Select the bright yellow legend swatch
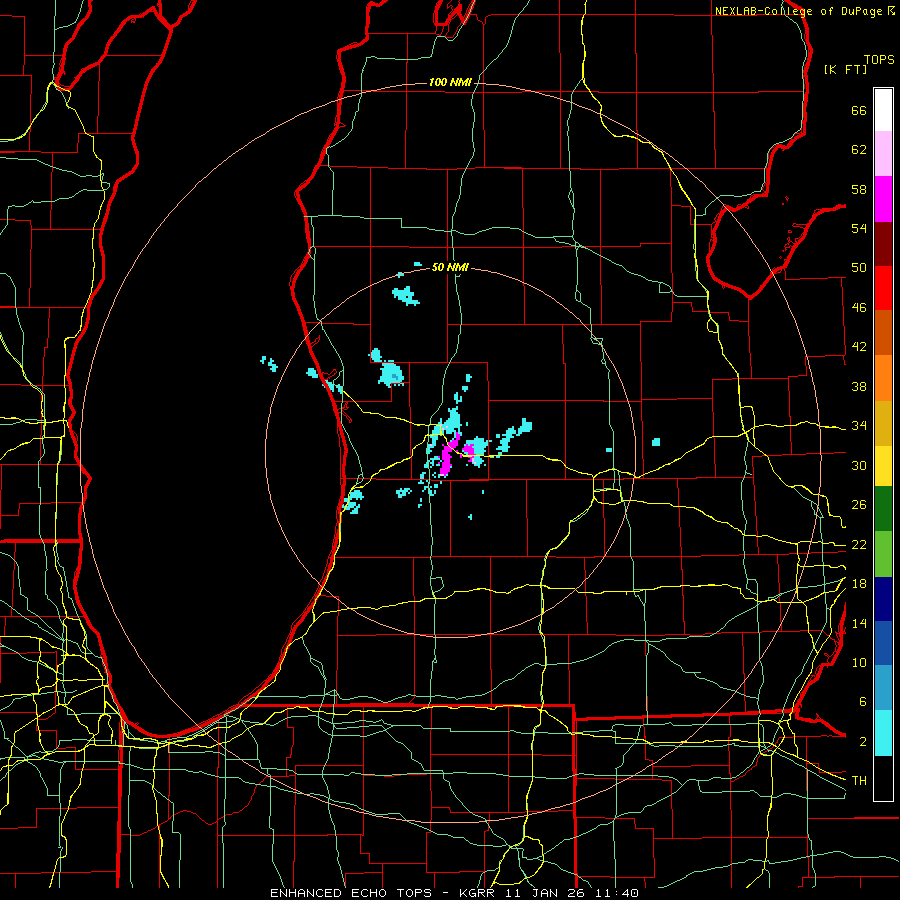This screenshot has width=900, height=900. (x=883, y=466)
